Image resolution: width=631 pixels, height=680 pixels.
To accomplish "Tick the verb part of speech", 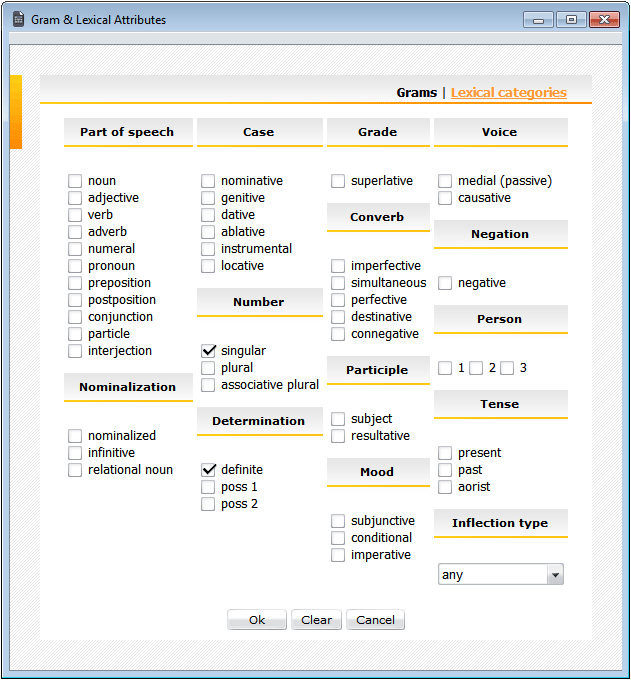I will 75,215.
